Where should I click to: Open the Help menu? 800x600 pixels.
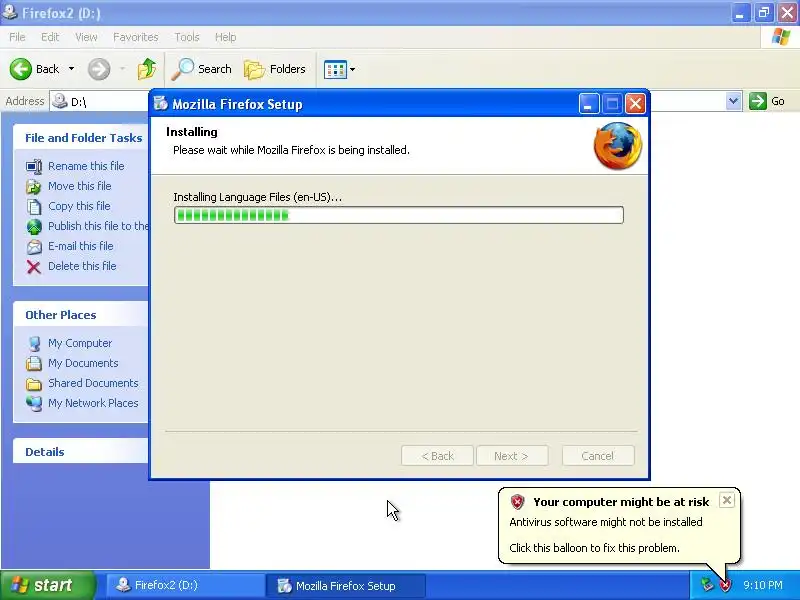(x=225, y=37)
